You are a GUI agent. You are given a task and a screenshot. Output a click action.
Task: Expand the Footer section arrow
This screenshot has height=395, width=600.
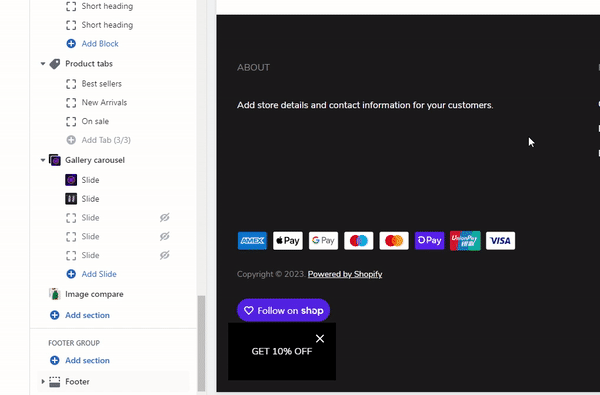coord(43,382)
